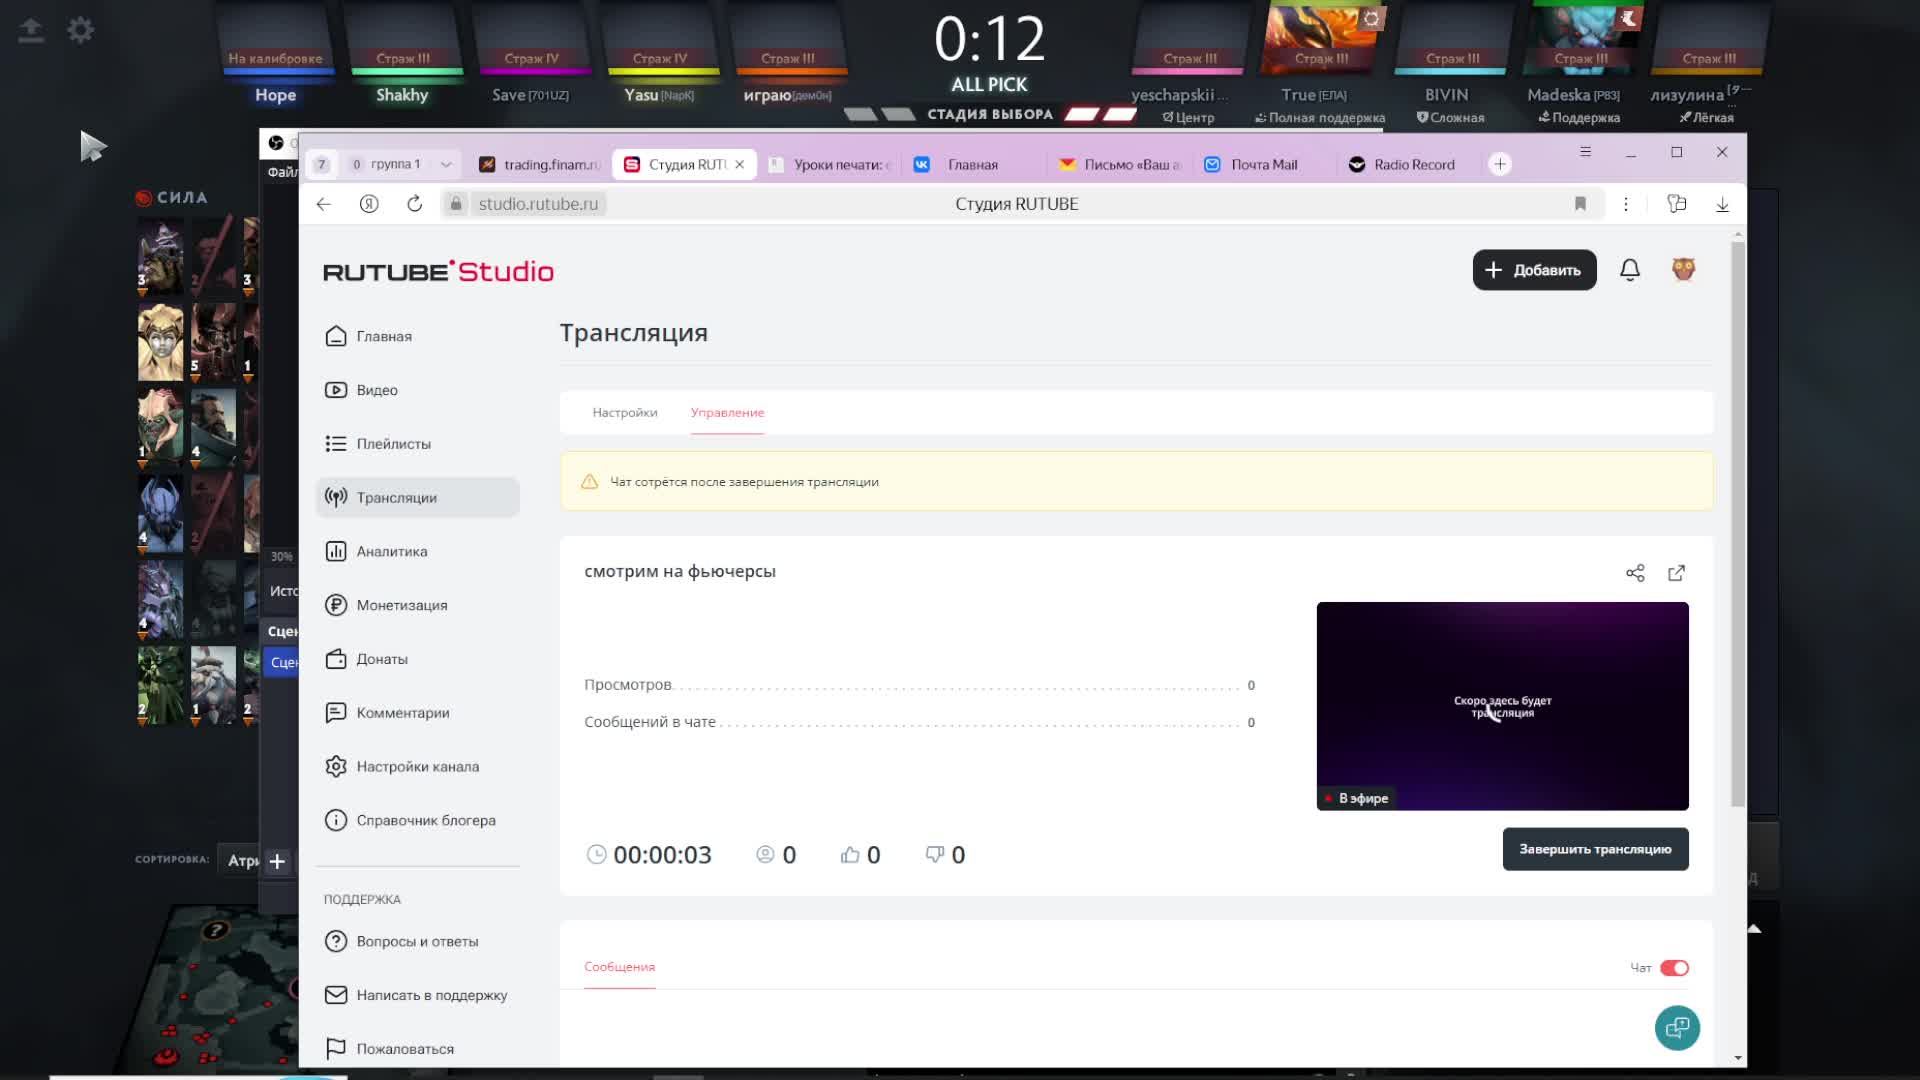Click the browser reload page icon

(x=414, y=204)
